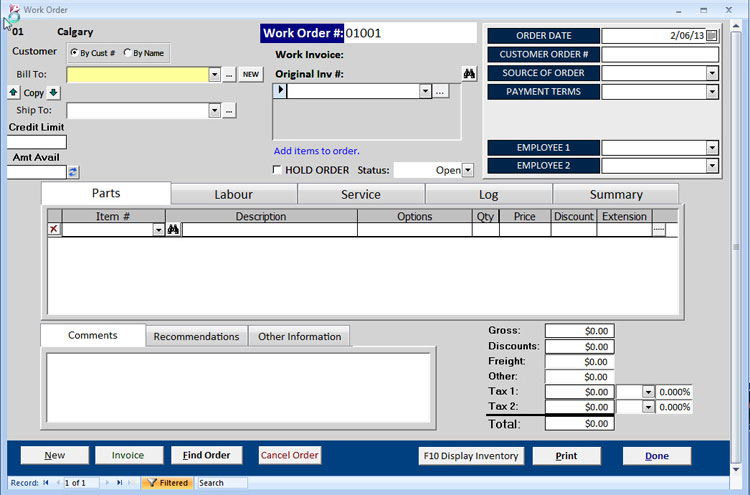Click the Filtered funnel indicator
This screenshot has height=495, width=750.
pos(166,483)
